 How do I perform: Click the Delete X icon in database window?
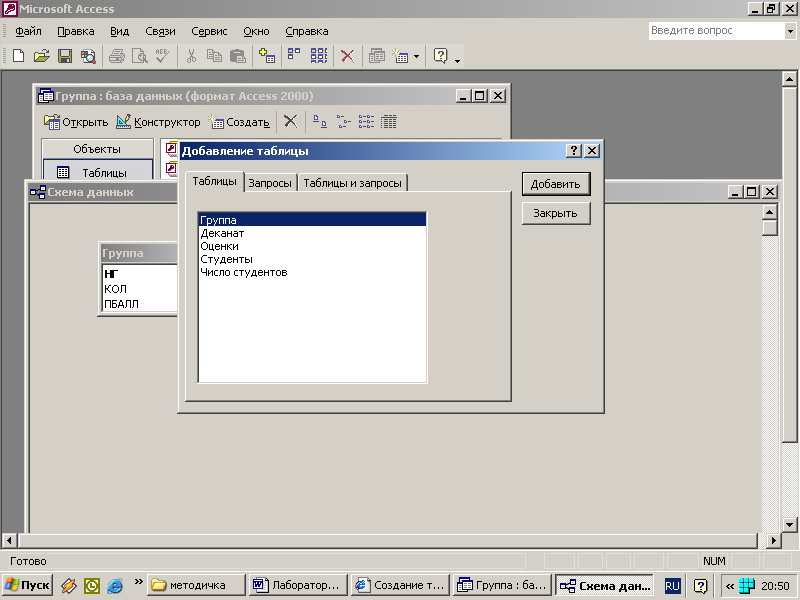click(290, 121)
